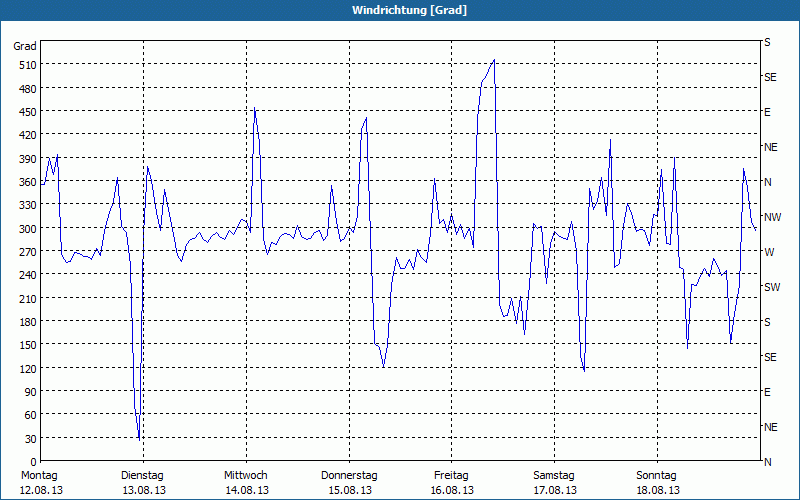Select the Dienstag day label
The height and width of the screenshot is (500, 800).
tap(142, 476)
